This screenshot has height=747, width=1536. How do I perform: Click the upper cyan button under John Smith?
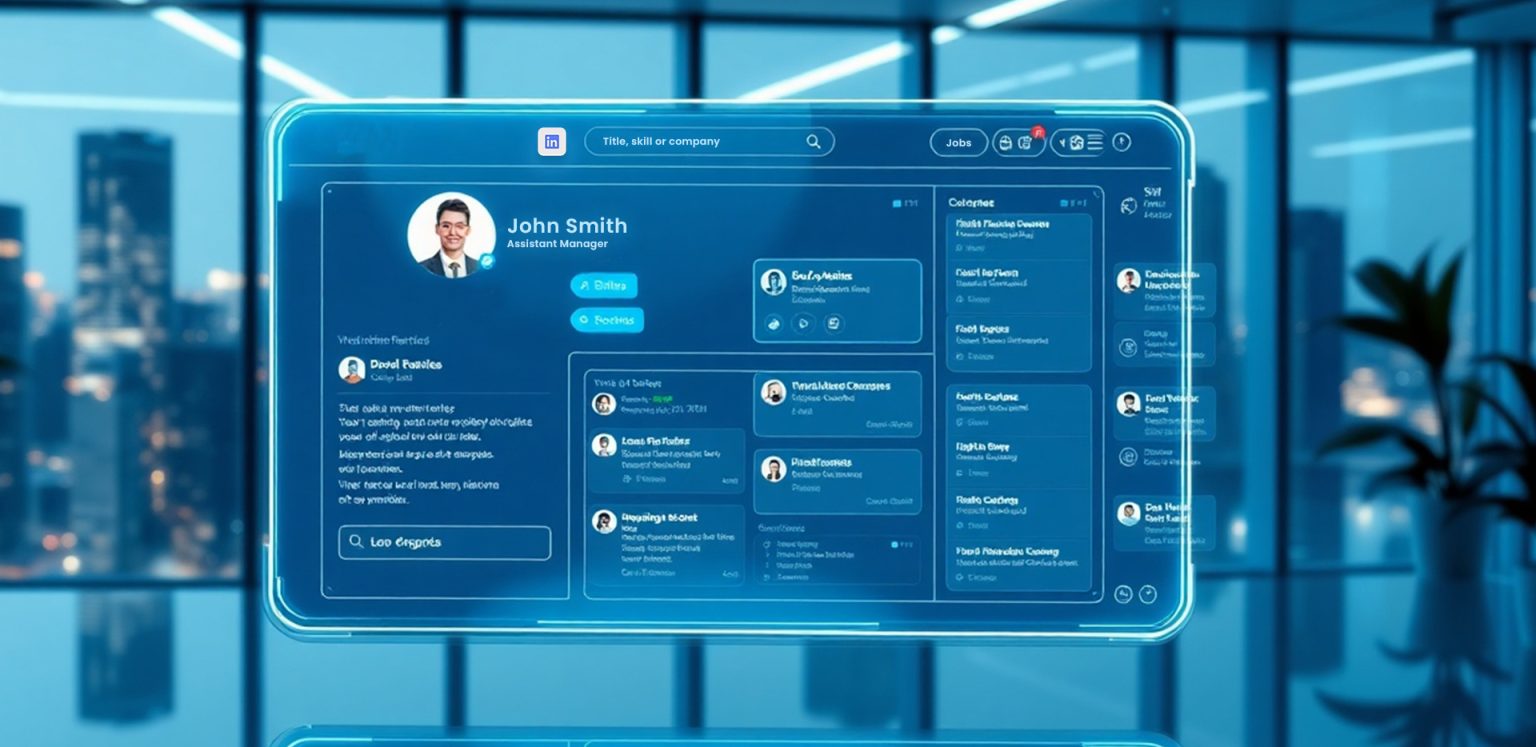pyautogui.click(x=603, y=286)
